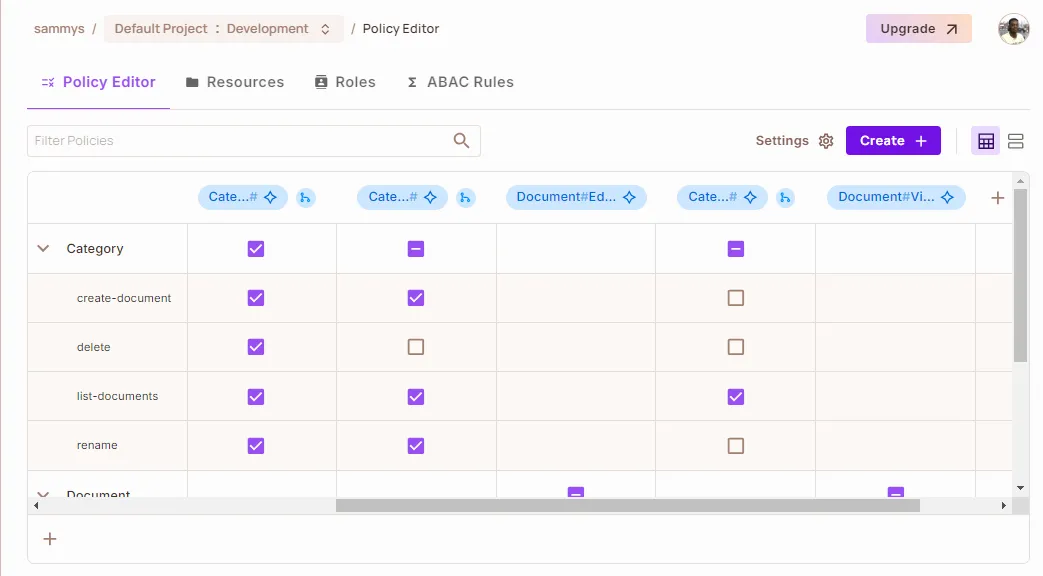
Task: Click the Create button
Action: [x=893, y=141]
